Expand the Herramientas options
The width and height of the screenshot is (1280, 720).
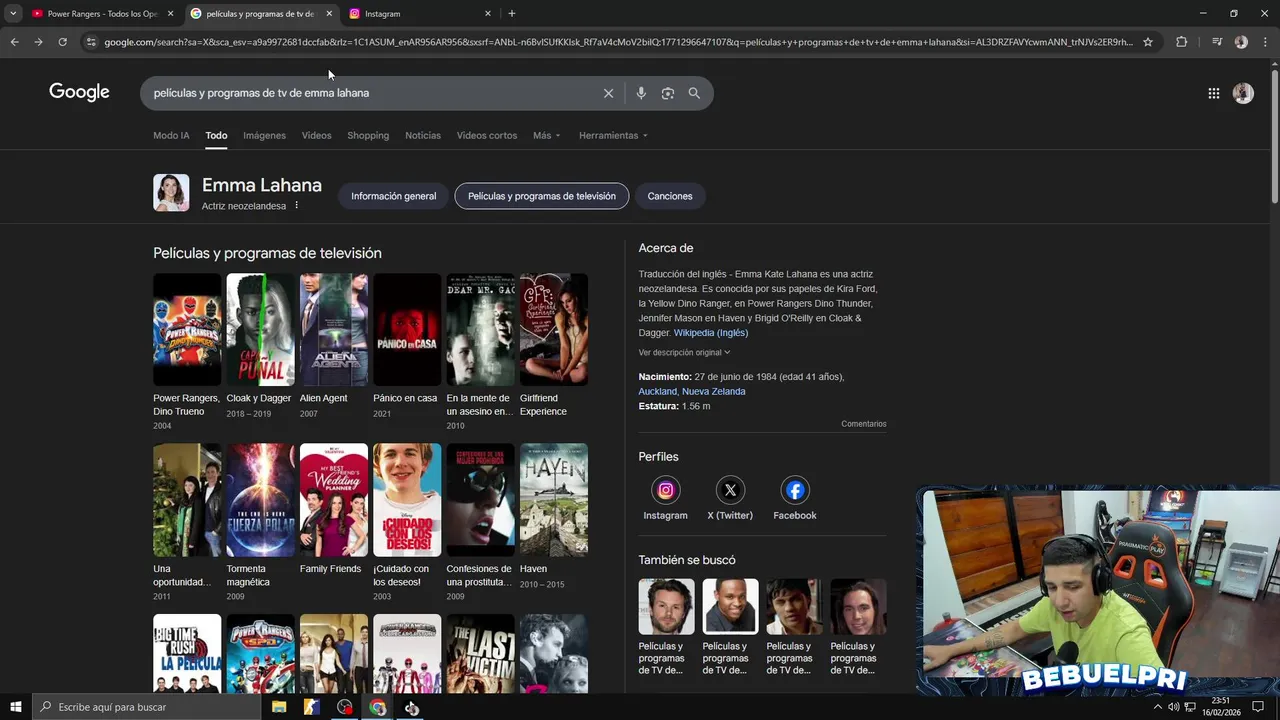pos(613,136)
